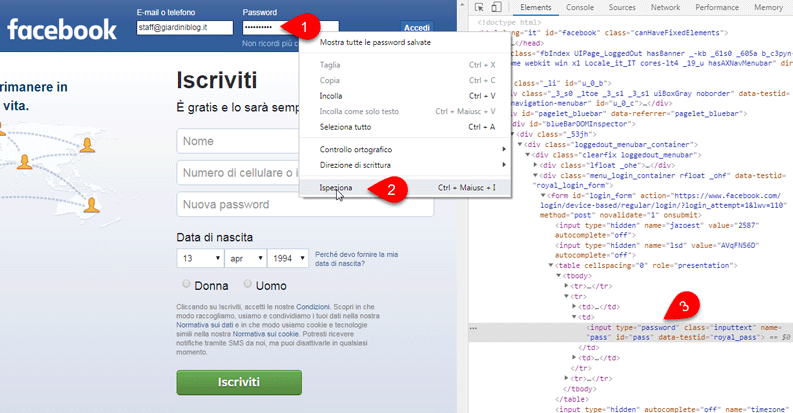Click the Data di nascita label
The height and width of the screenshot is (413, 793).
[214, 237]
